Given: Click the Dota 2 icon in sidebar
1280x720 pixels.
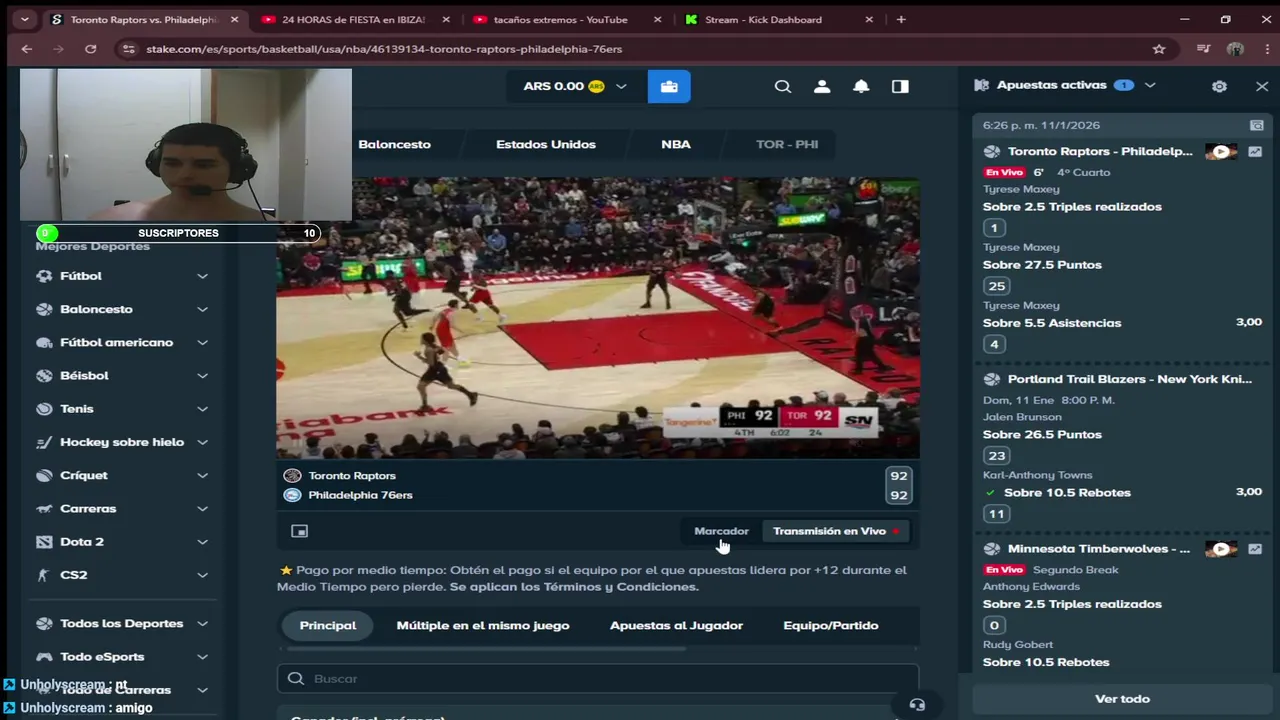Looking at the screenshot, I should (44, 542).
